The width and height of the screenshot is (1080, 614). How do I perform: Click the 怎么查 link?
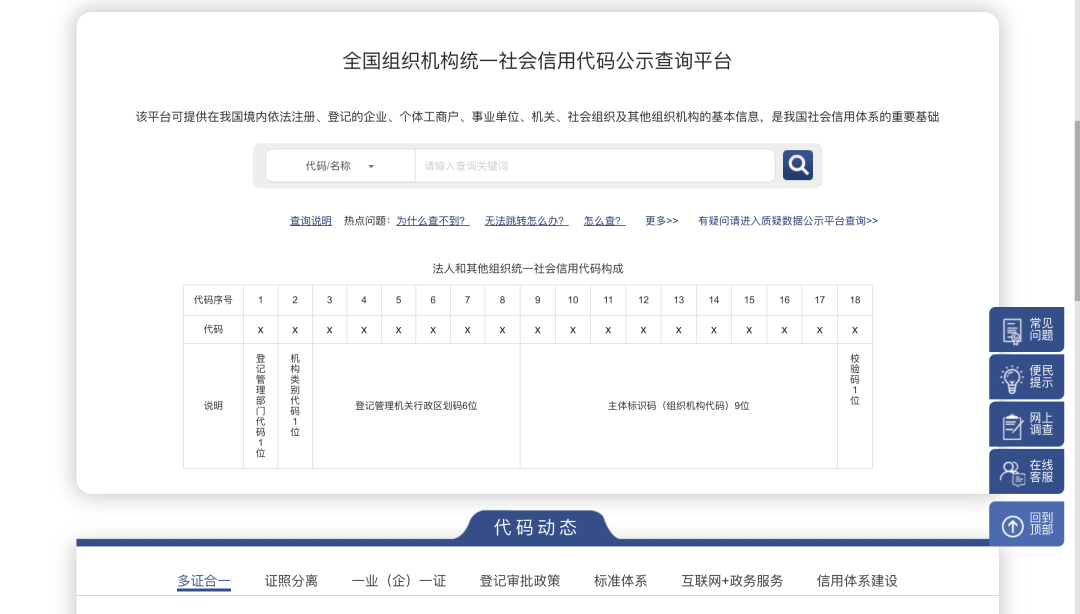[x=604, y=220]
